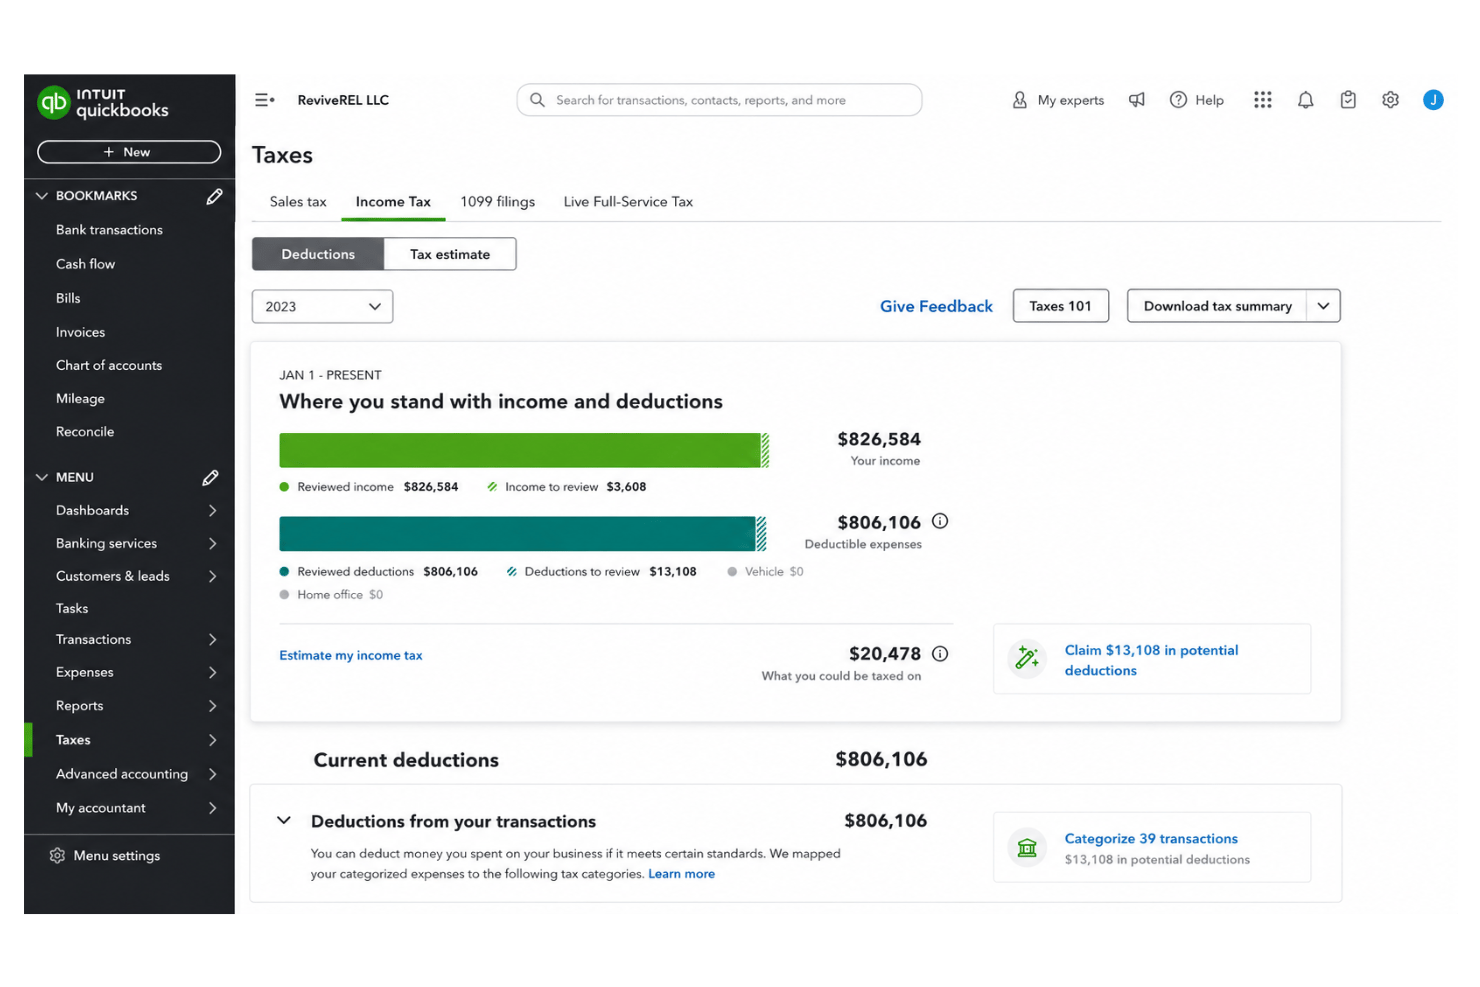Image resolution: width=1480 pixels, height=987 pixels.
Task: Click the search transactions input field
Action: point(719,100)
